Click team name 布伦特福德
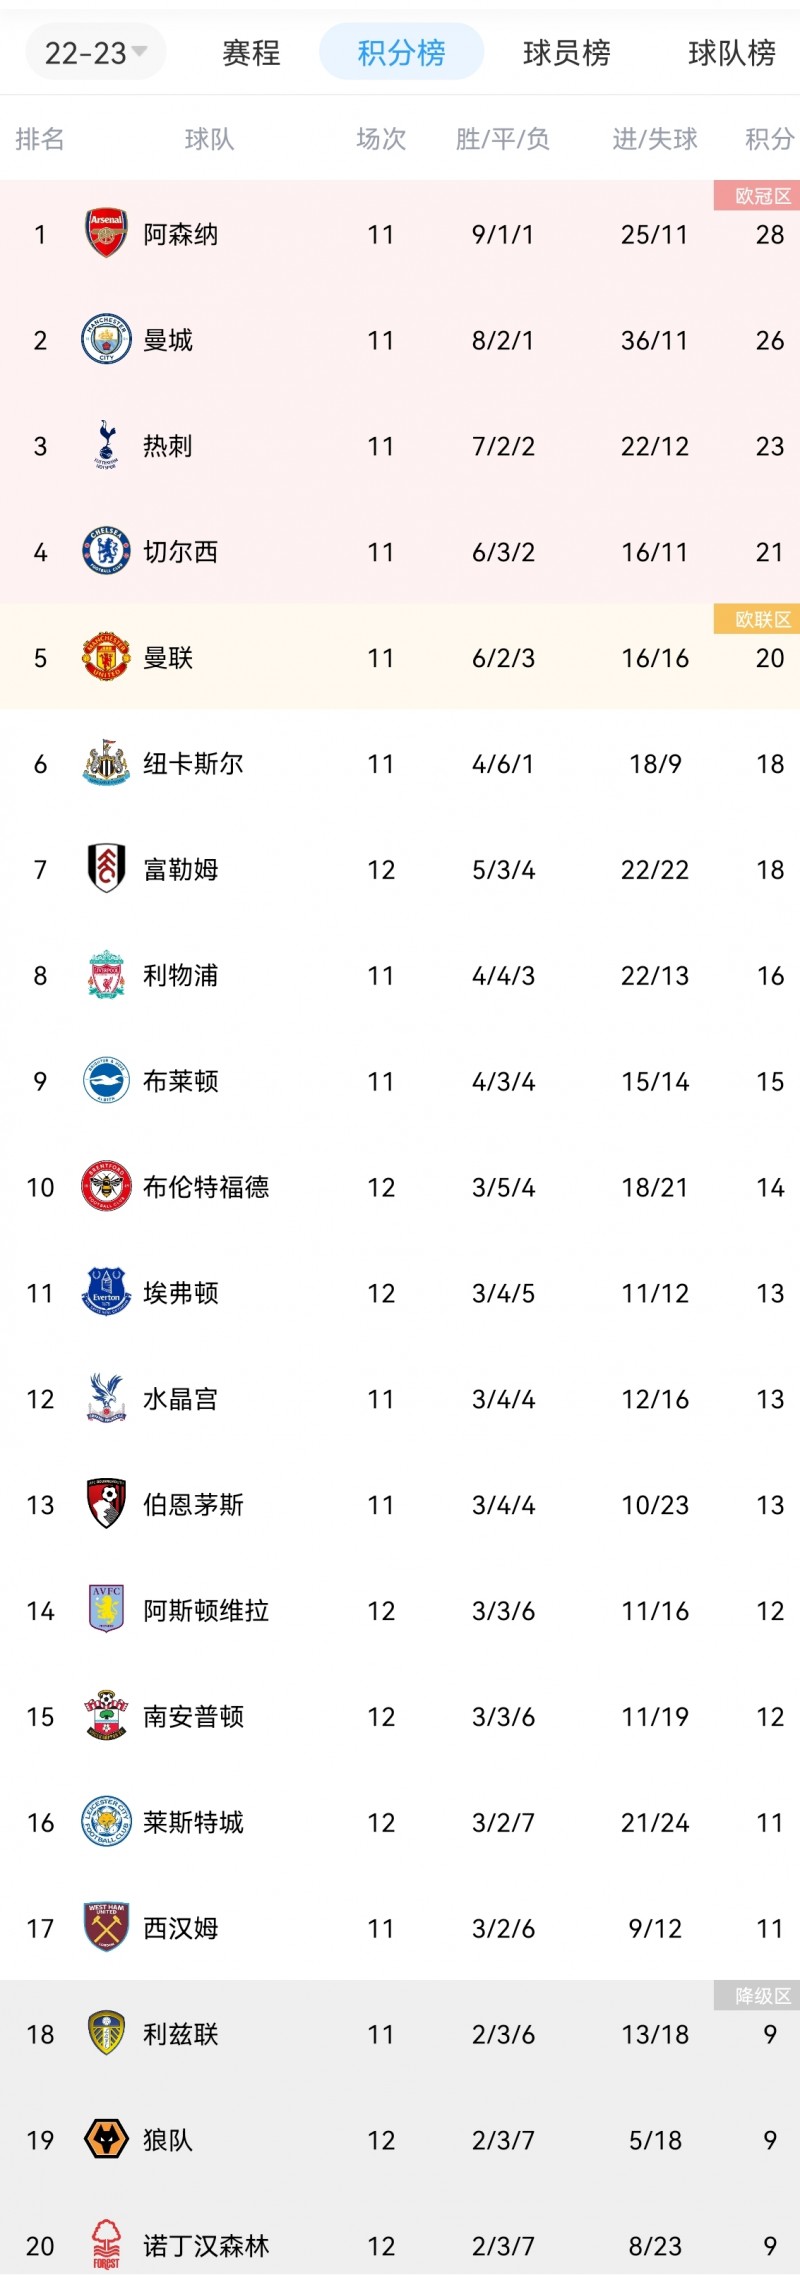Screen dimensions: 800x2275 click(206, 1187)
